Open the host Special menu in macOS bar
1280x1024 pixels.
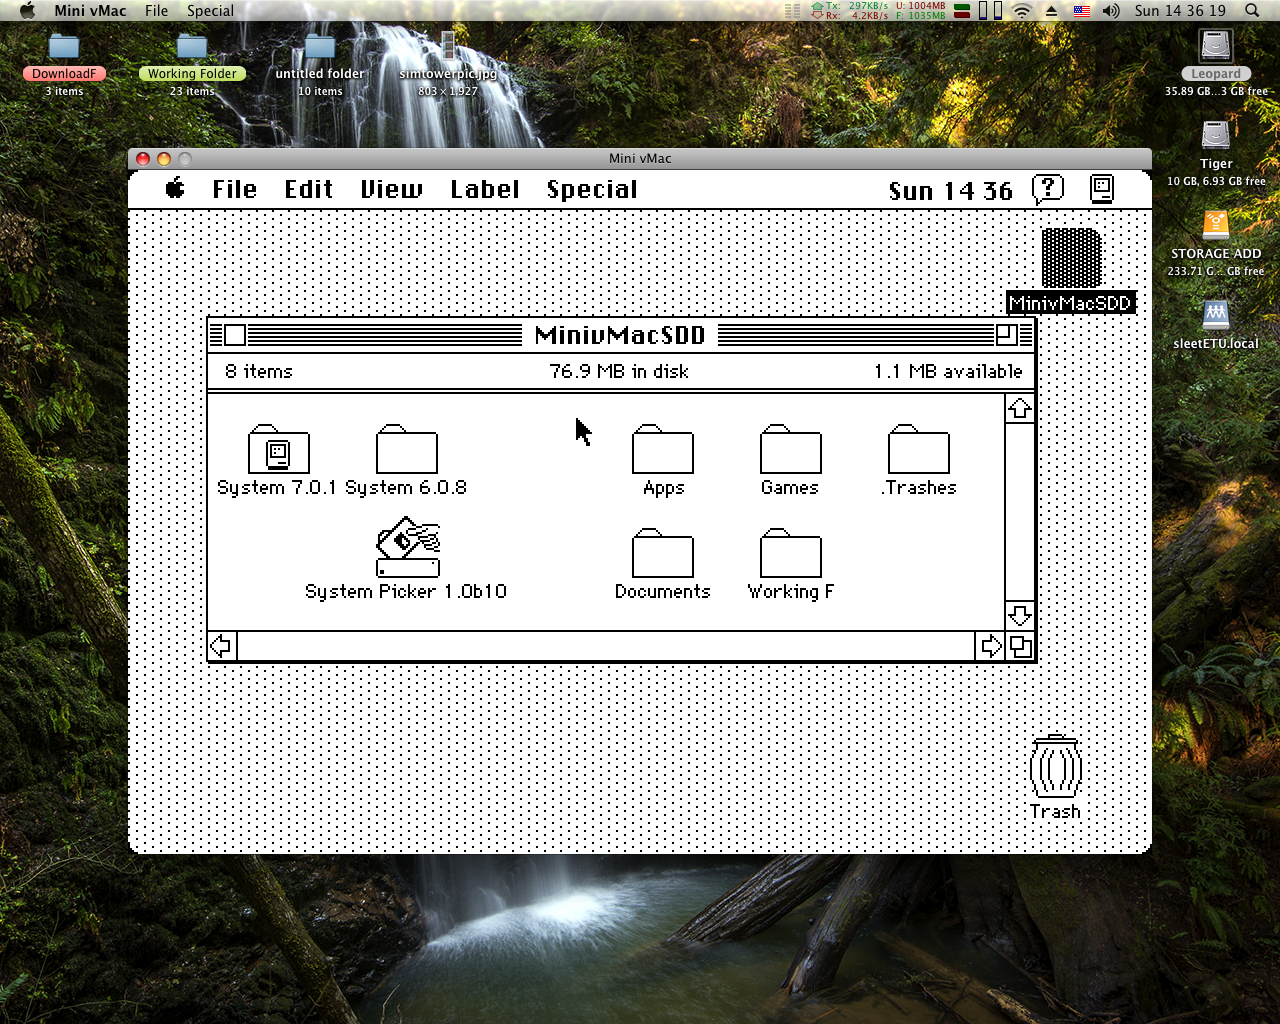click(x=210, y=11)
